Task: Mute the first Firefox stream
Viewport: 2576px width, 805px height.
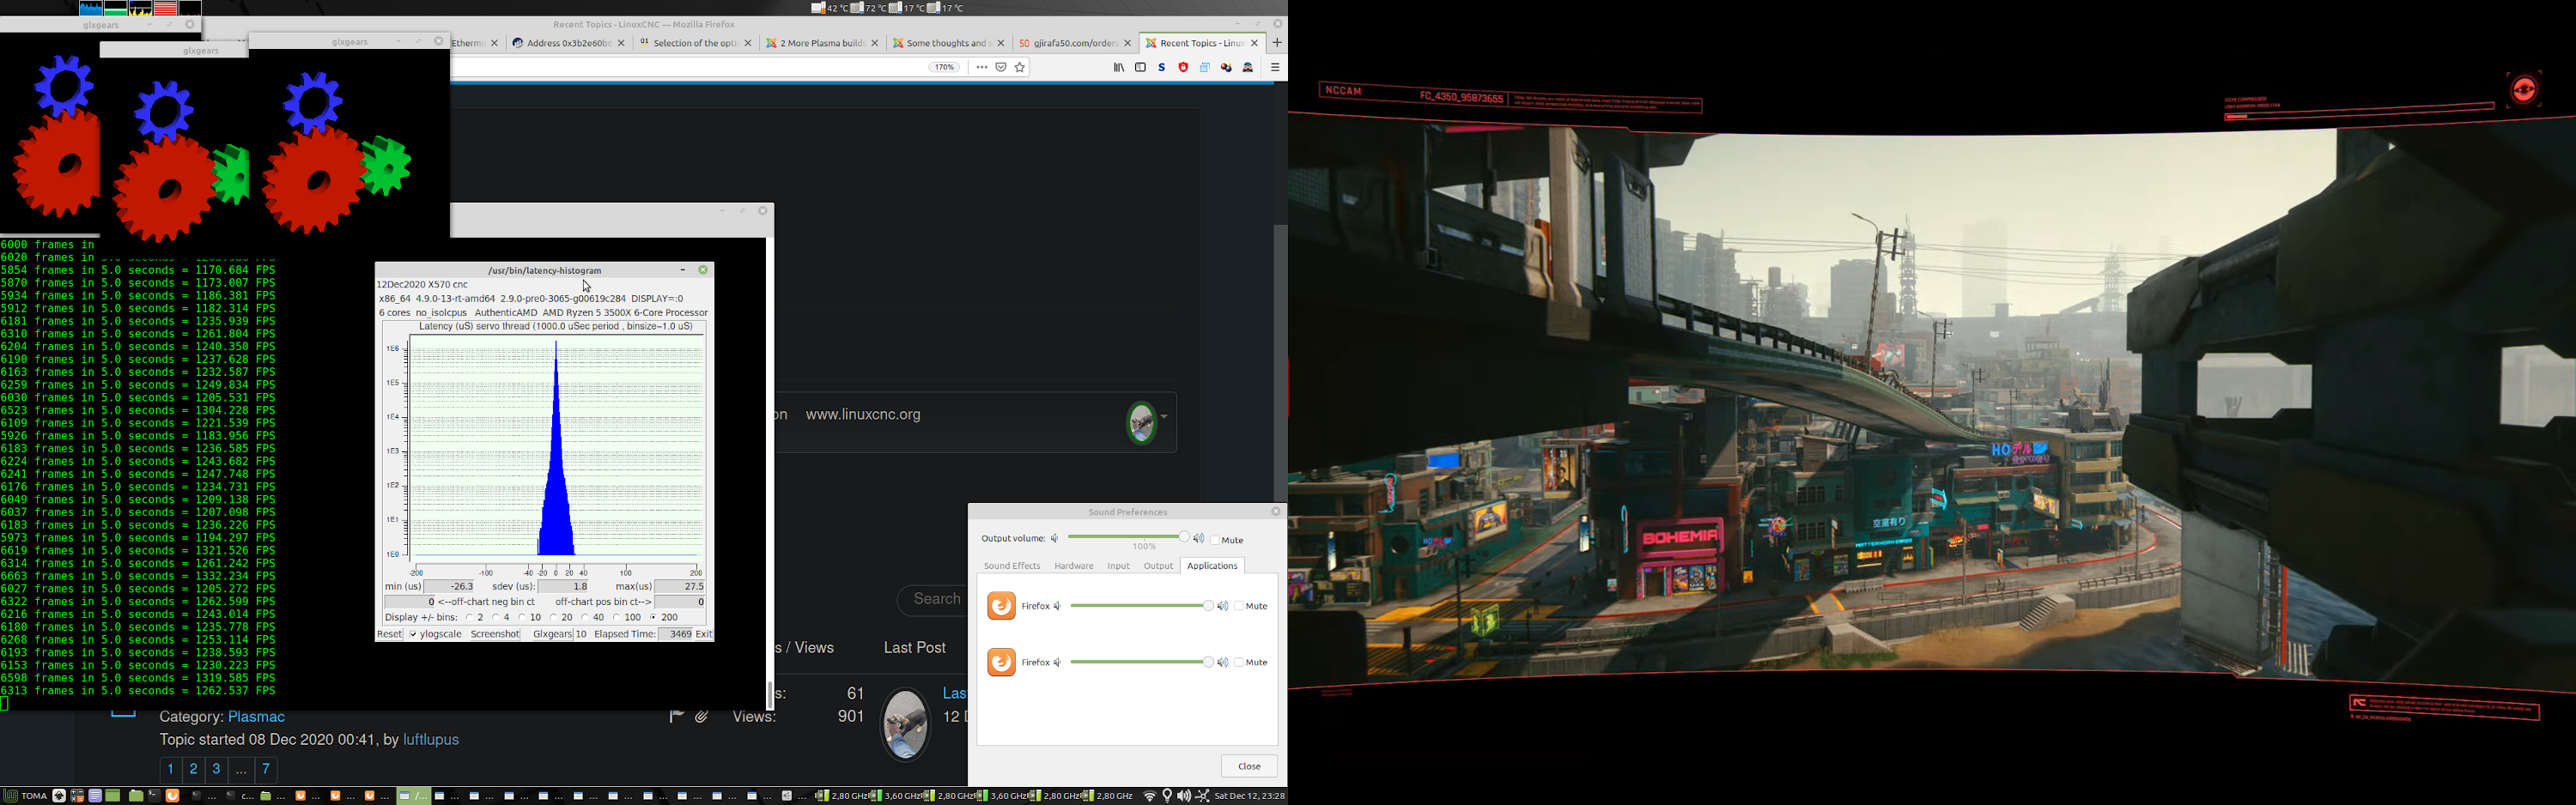Action: [x=1240, y=606]
